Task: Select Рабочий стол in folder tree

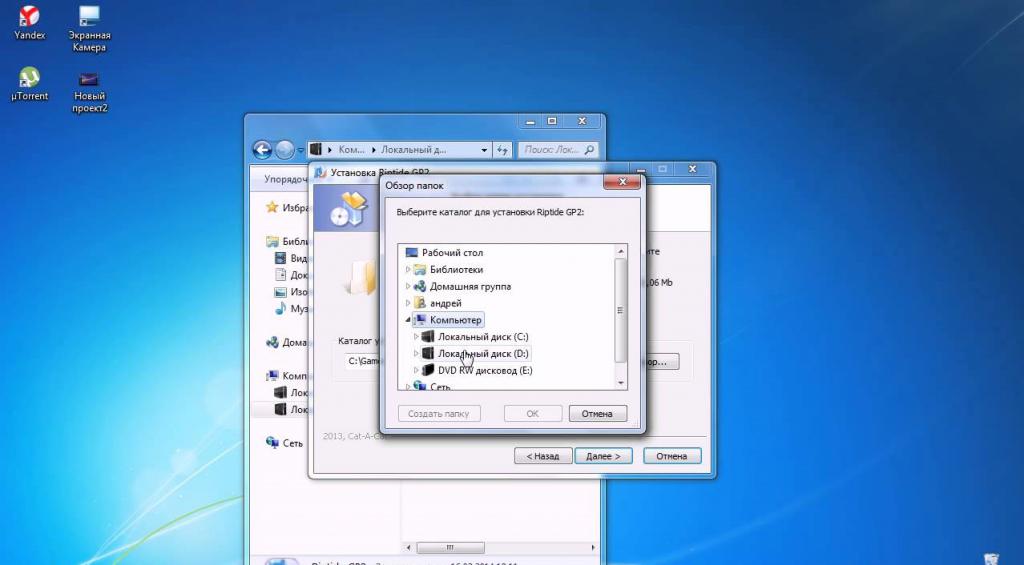Action: click(452, 253)
